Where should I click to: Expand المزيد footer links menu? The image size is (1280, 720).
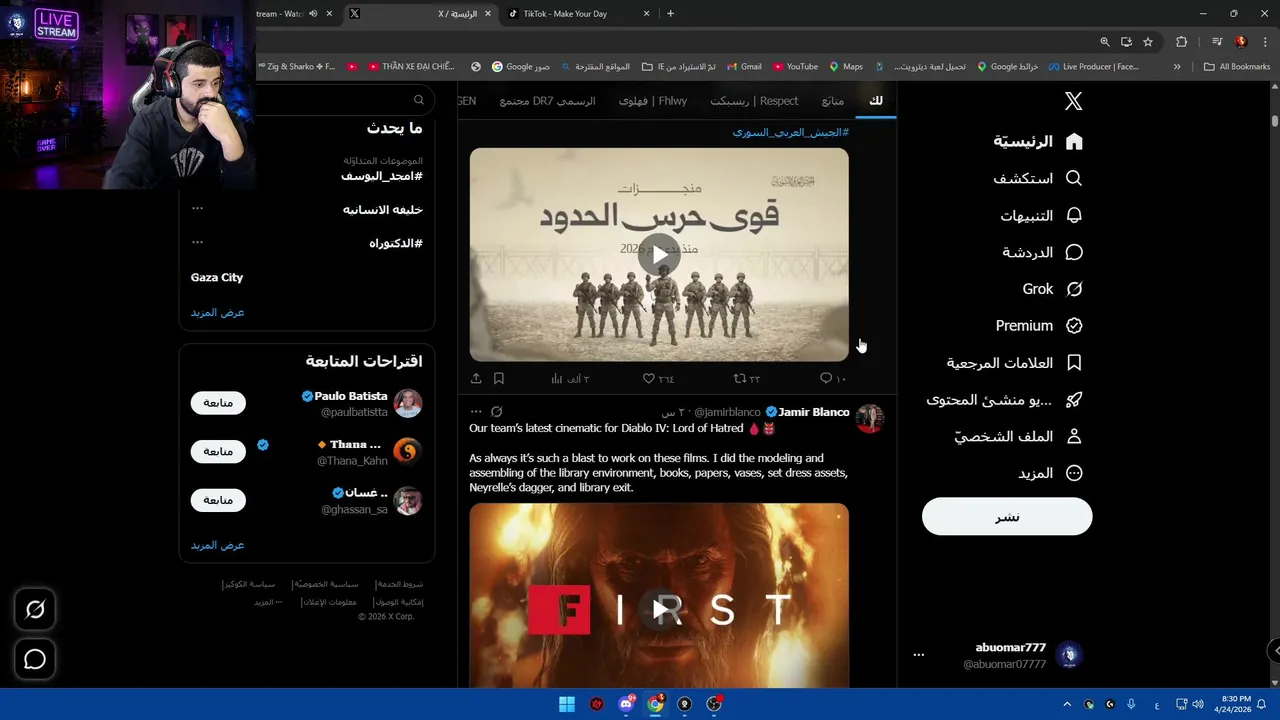pyautogui.click(x=268, y=602)
